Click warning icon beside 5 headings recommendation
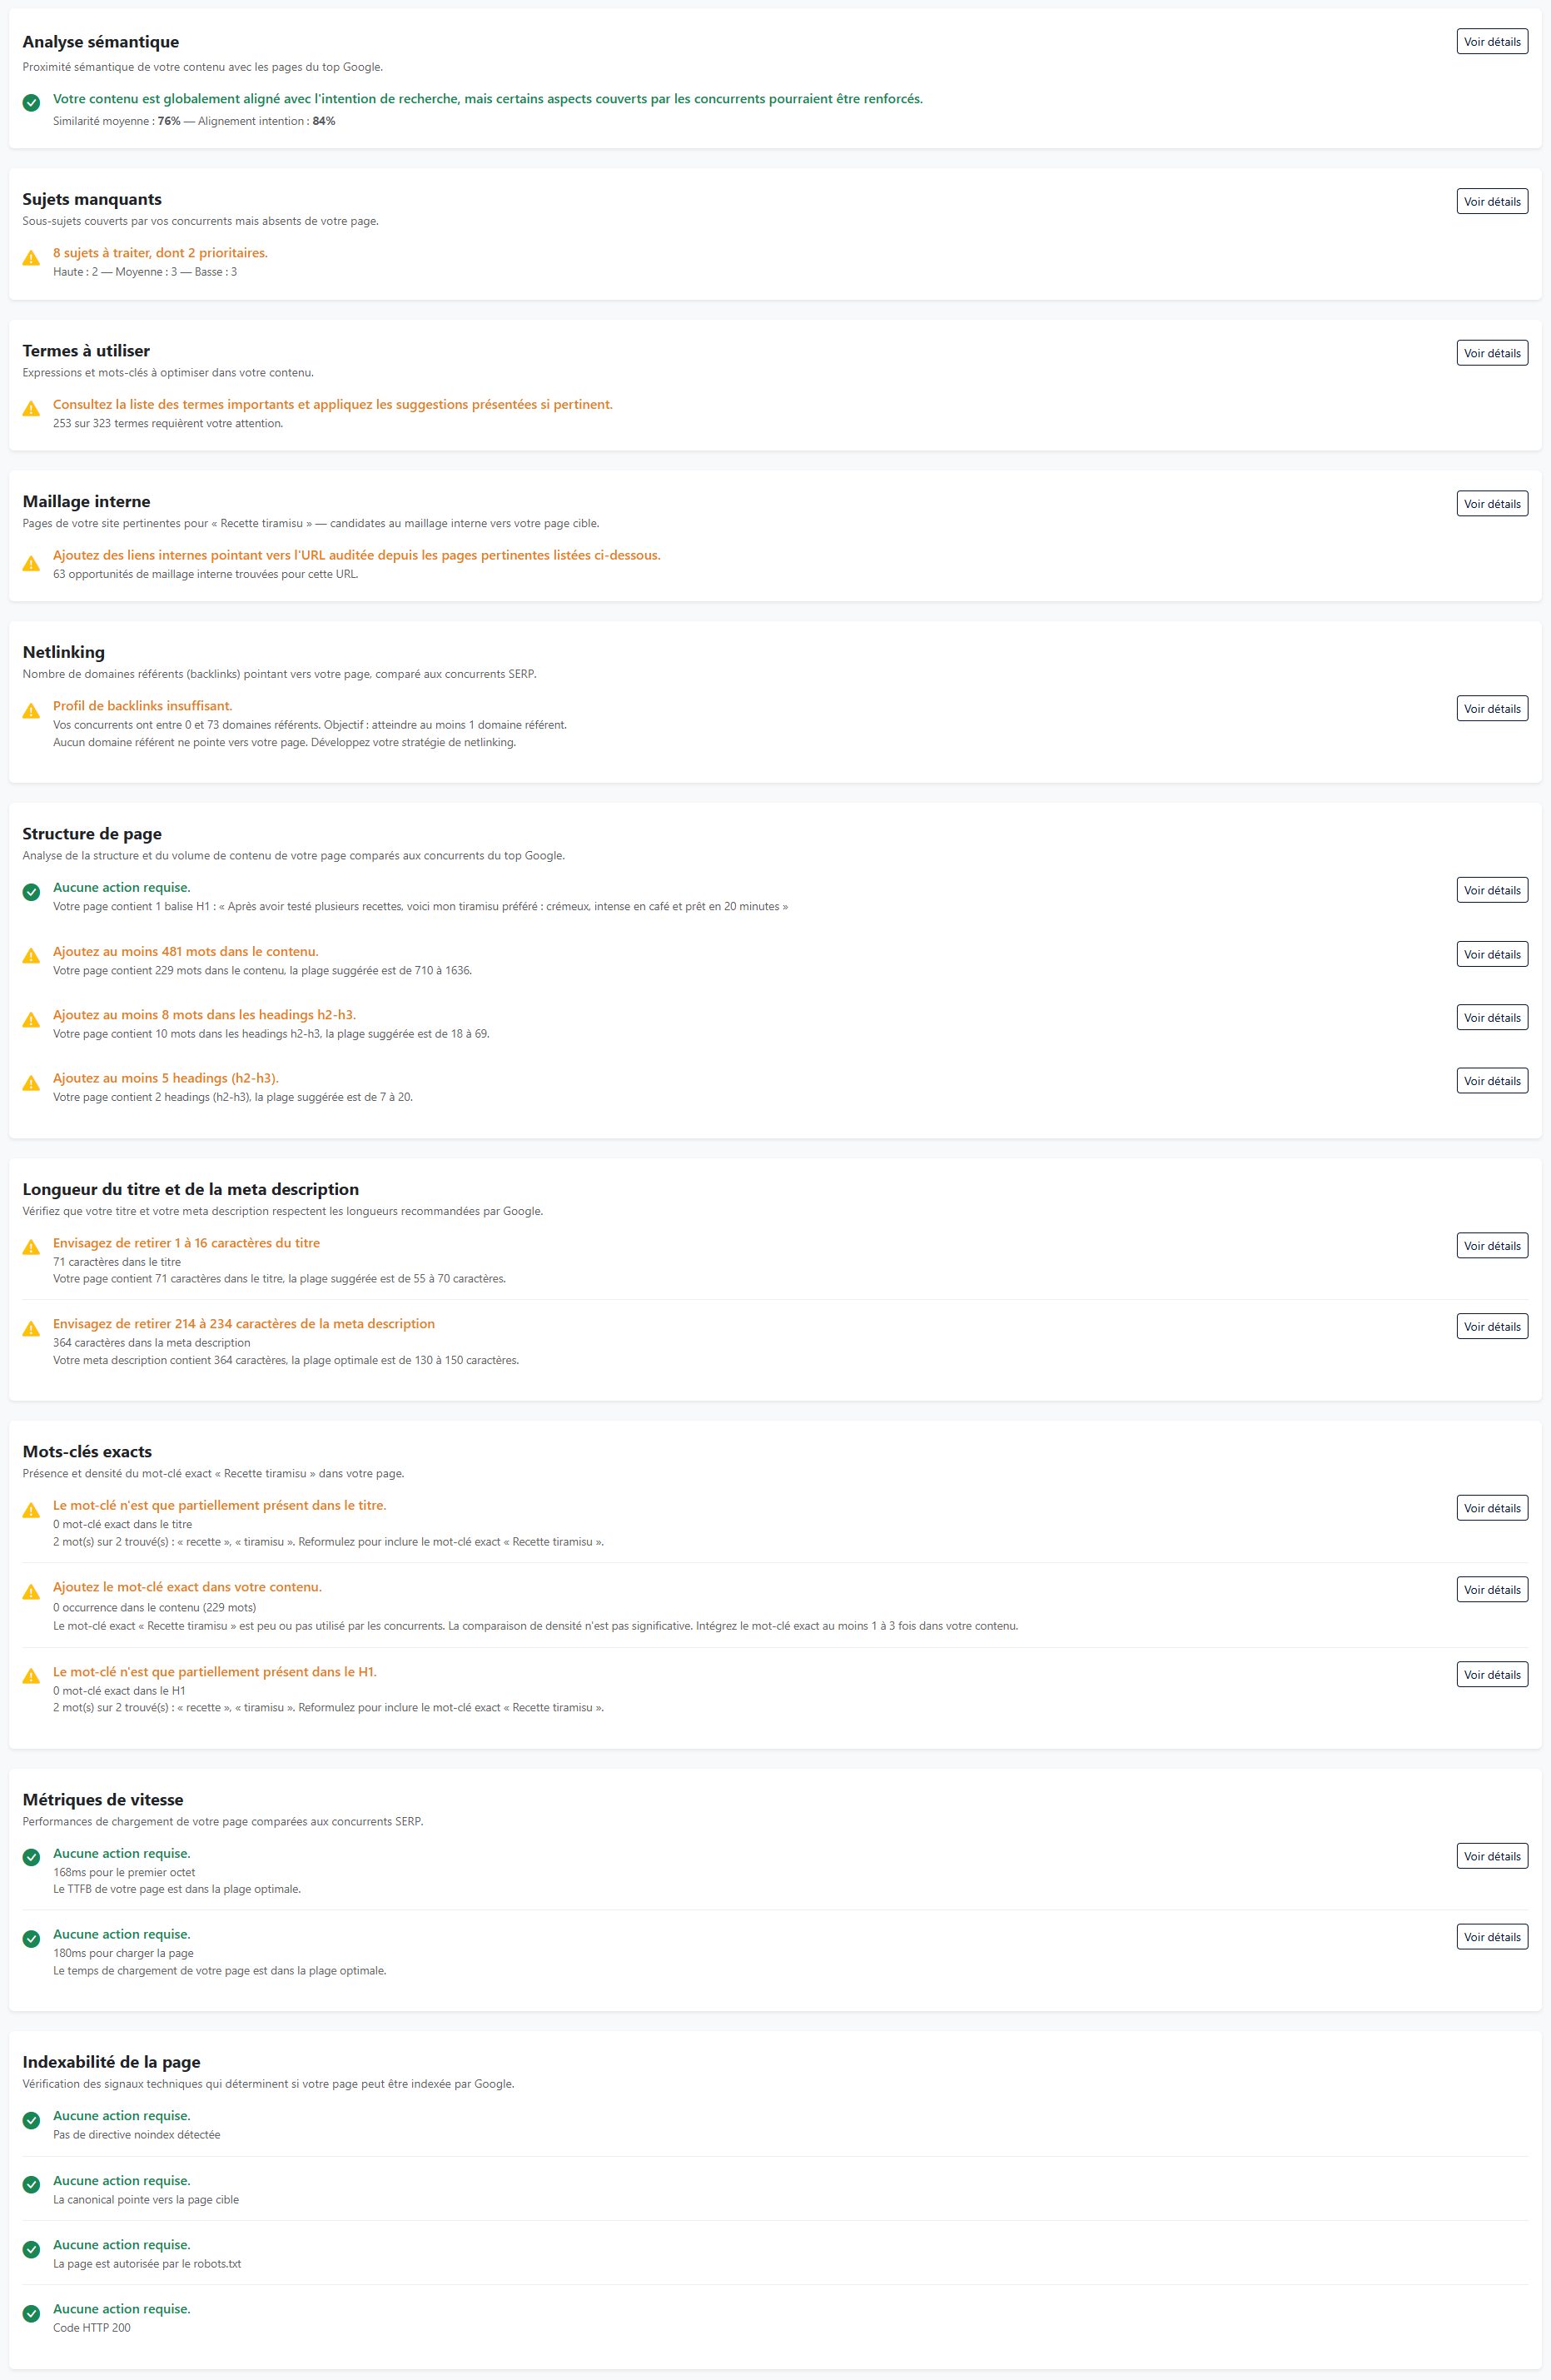Screen dimensions: 1551x2380 tap(31, 1082)
